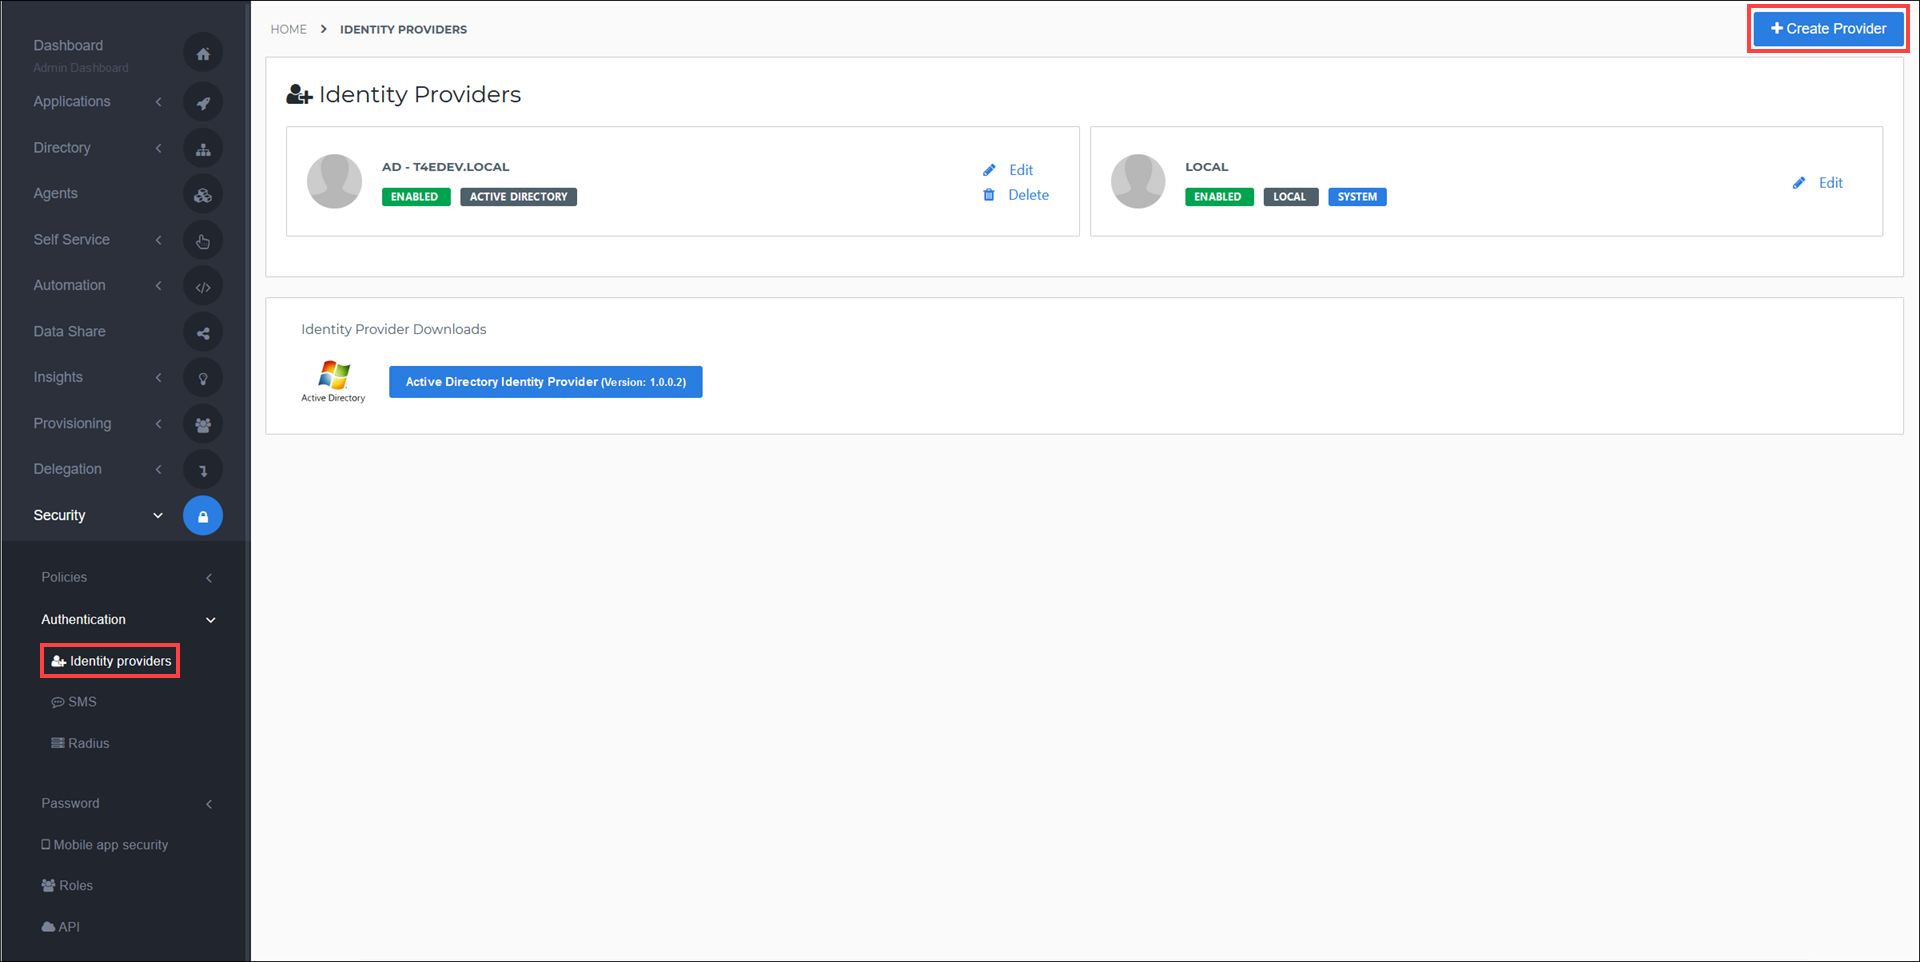Expand the Password submenu chevron
Screen dimensions: 1920x962
pyautogui.click(x=209, y=804)
